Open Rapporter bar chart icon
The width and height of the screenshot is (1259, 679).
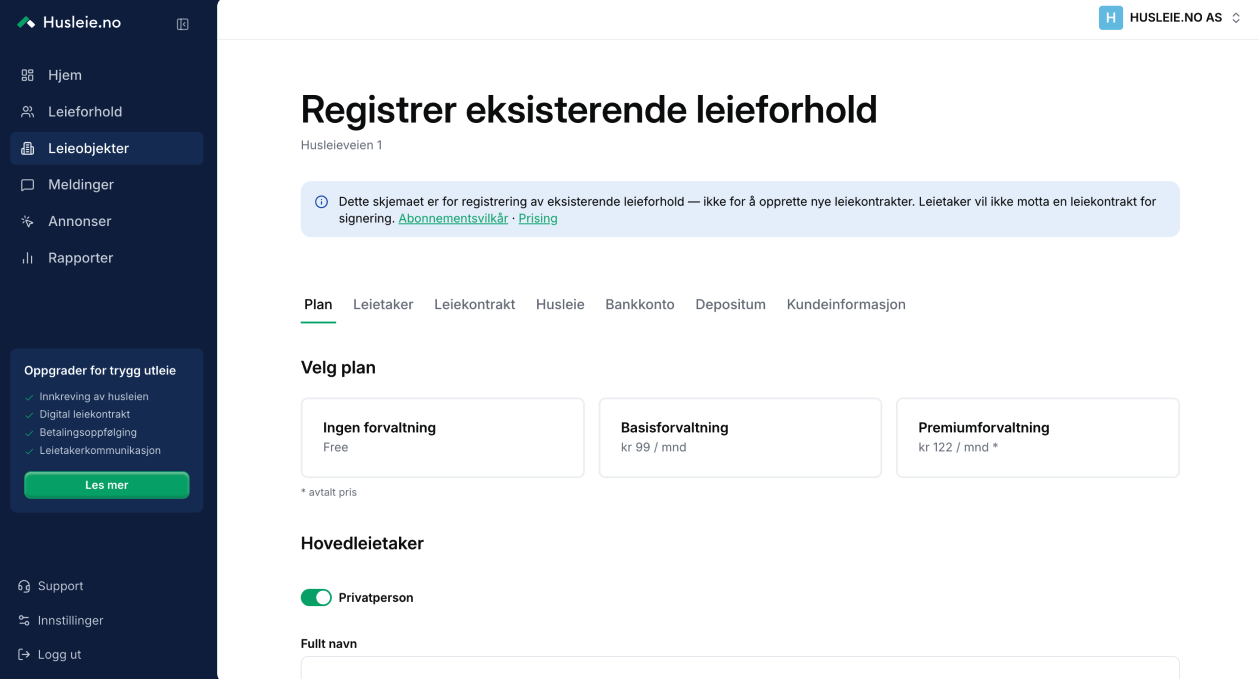(28, 258)
